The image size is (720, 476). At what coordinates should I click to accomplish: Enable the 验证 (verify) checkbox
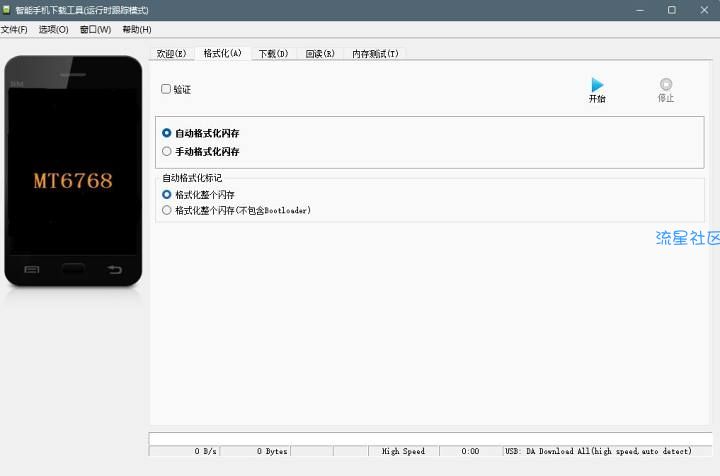tap(166, 89)
